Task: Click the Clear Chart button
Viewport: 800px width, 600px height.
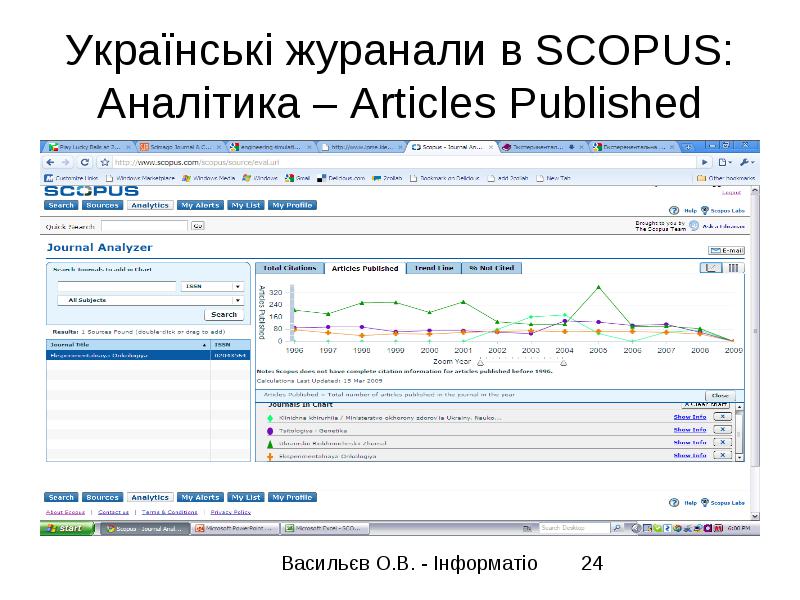Action: point(706,405)
